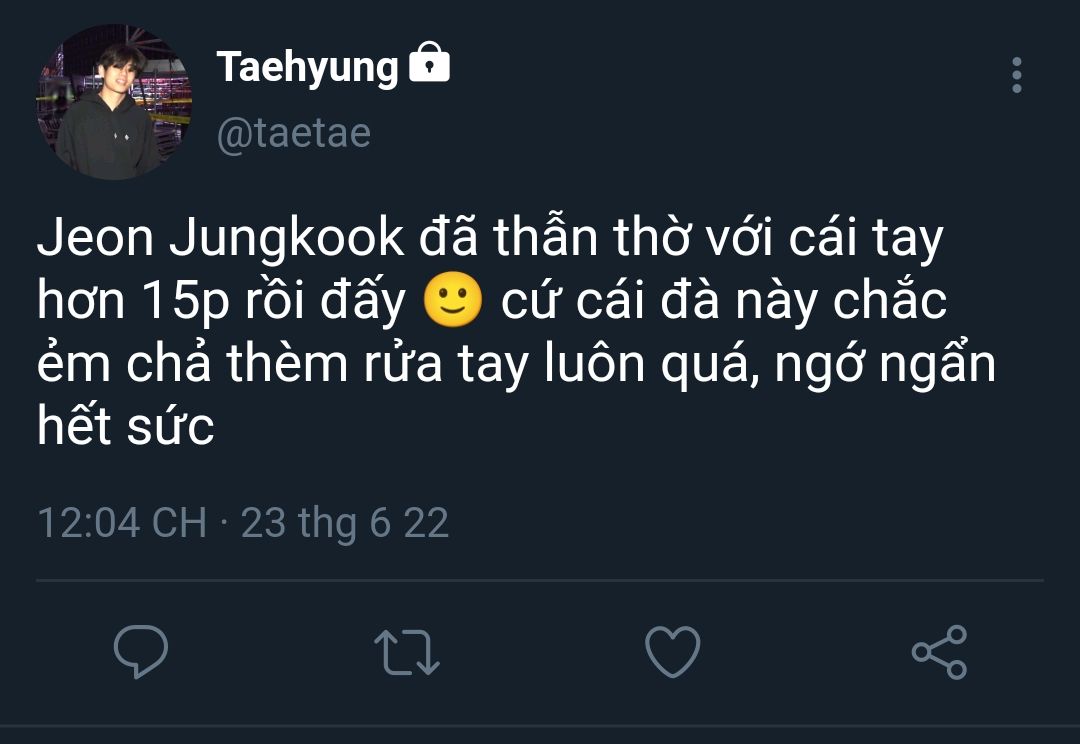The image size is (1080, 744).
Task: Reply to Taehyung's tweet
Action: 141,652
